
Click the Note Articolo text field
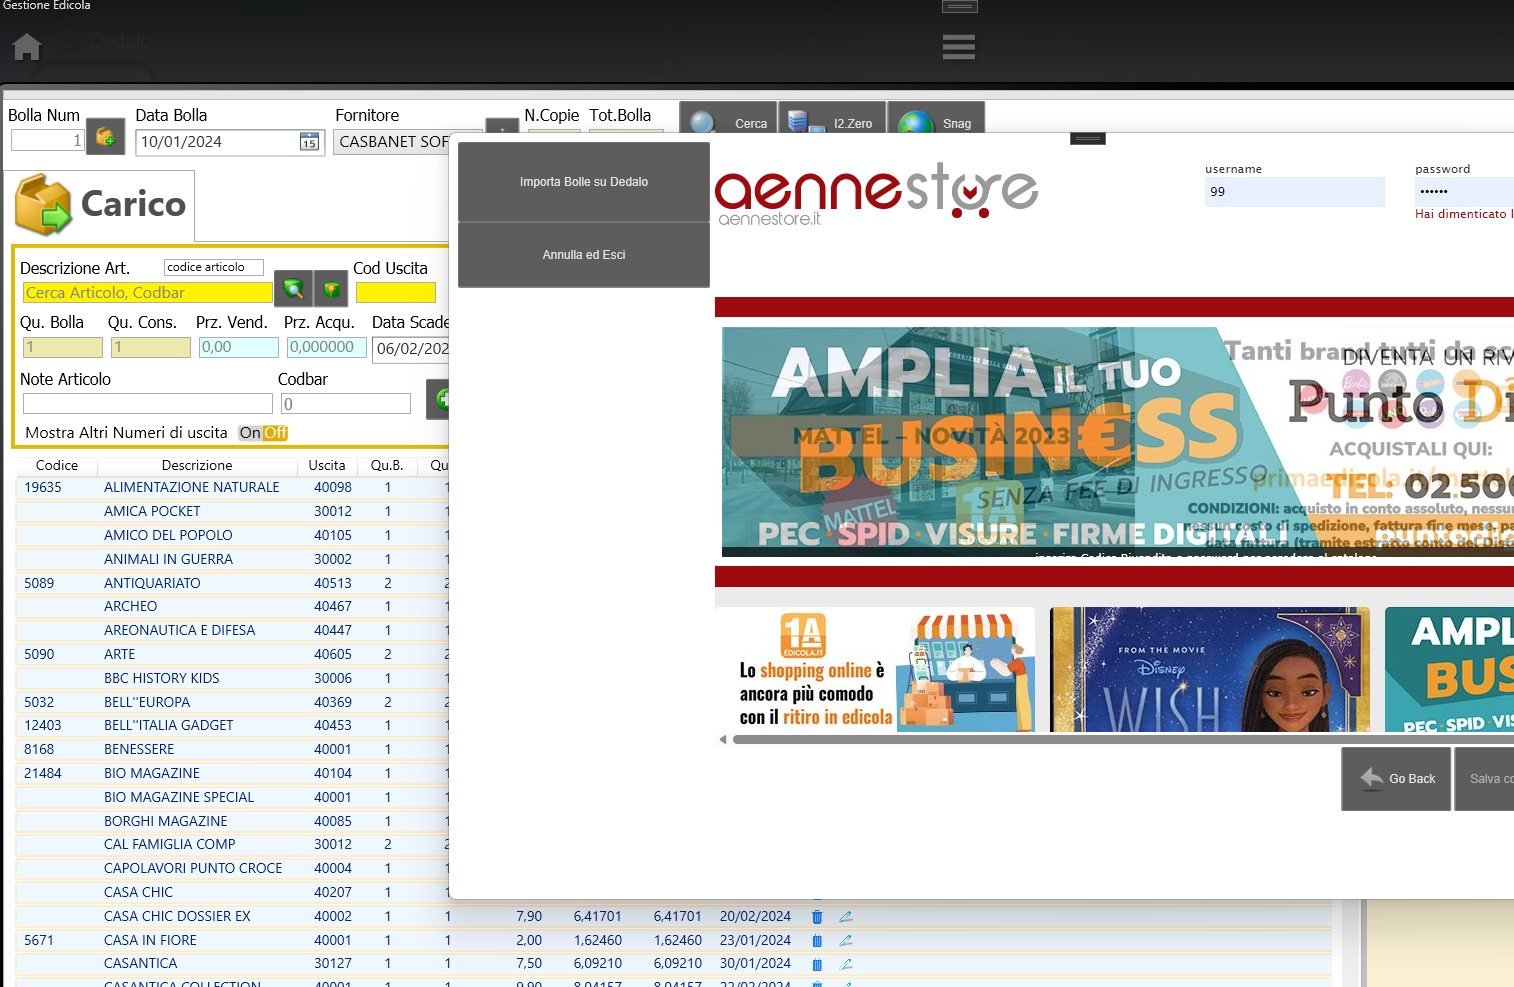click(147, 403)
